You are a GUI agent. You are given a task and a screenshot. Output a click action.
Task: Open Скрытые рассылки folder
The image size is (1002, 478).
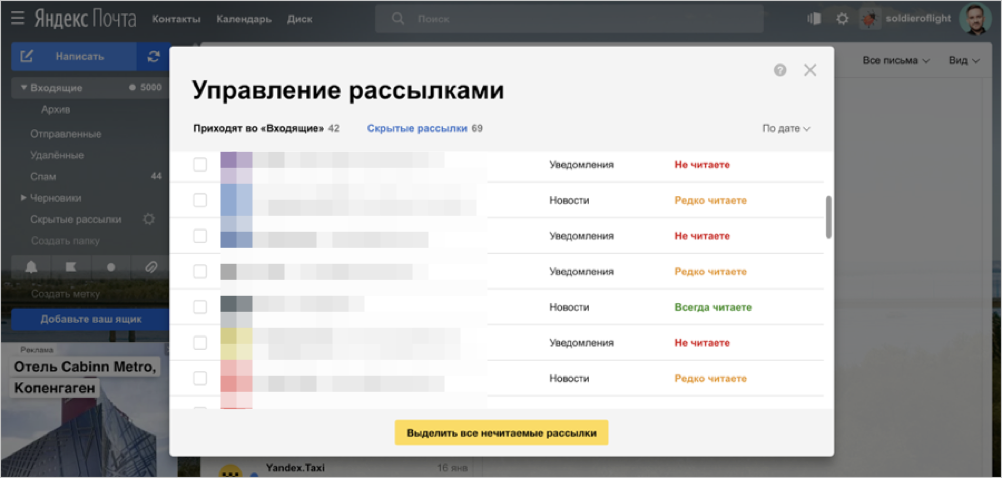tap(75, 219)
